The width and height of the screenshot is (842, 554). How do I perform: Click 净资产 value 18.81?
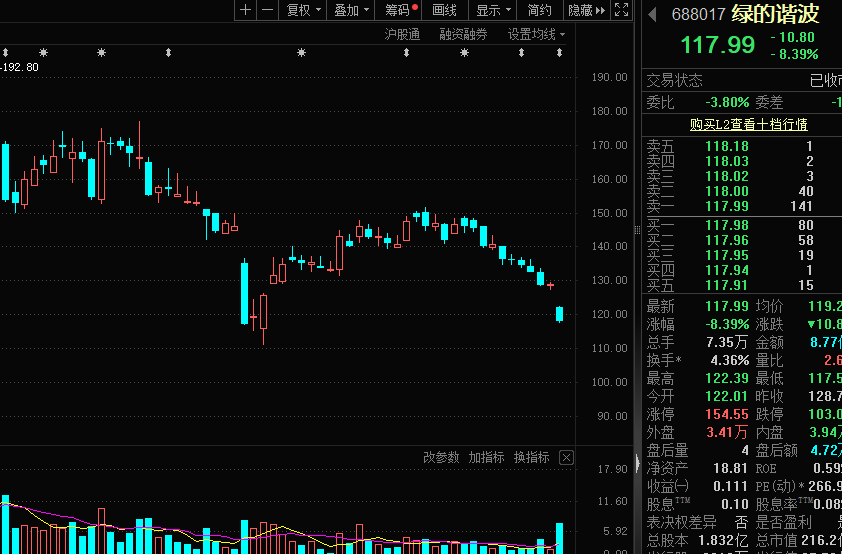click(x=730, y=469)
